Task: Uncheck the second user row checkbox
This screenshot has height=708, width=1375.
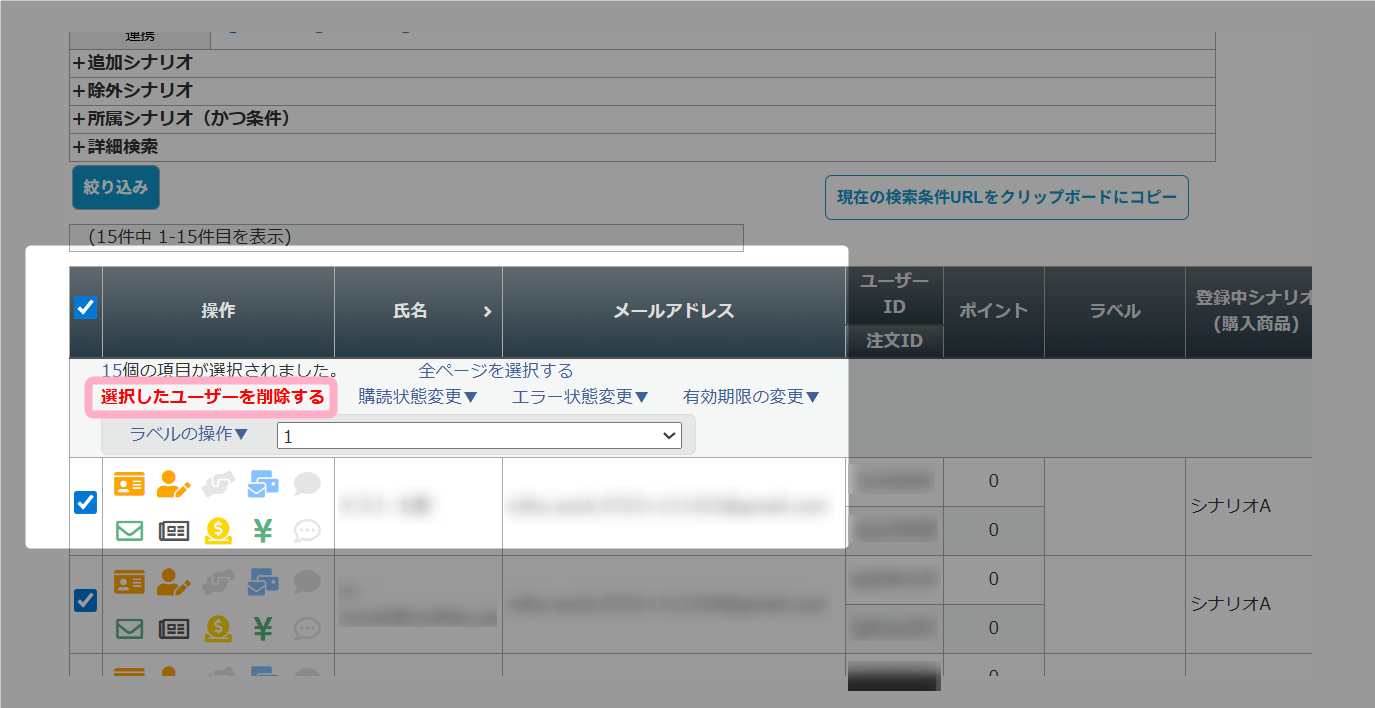Action: click(x=86, y=600)
